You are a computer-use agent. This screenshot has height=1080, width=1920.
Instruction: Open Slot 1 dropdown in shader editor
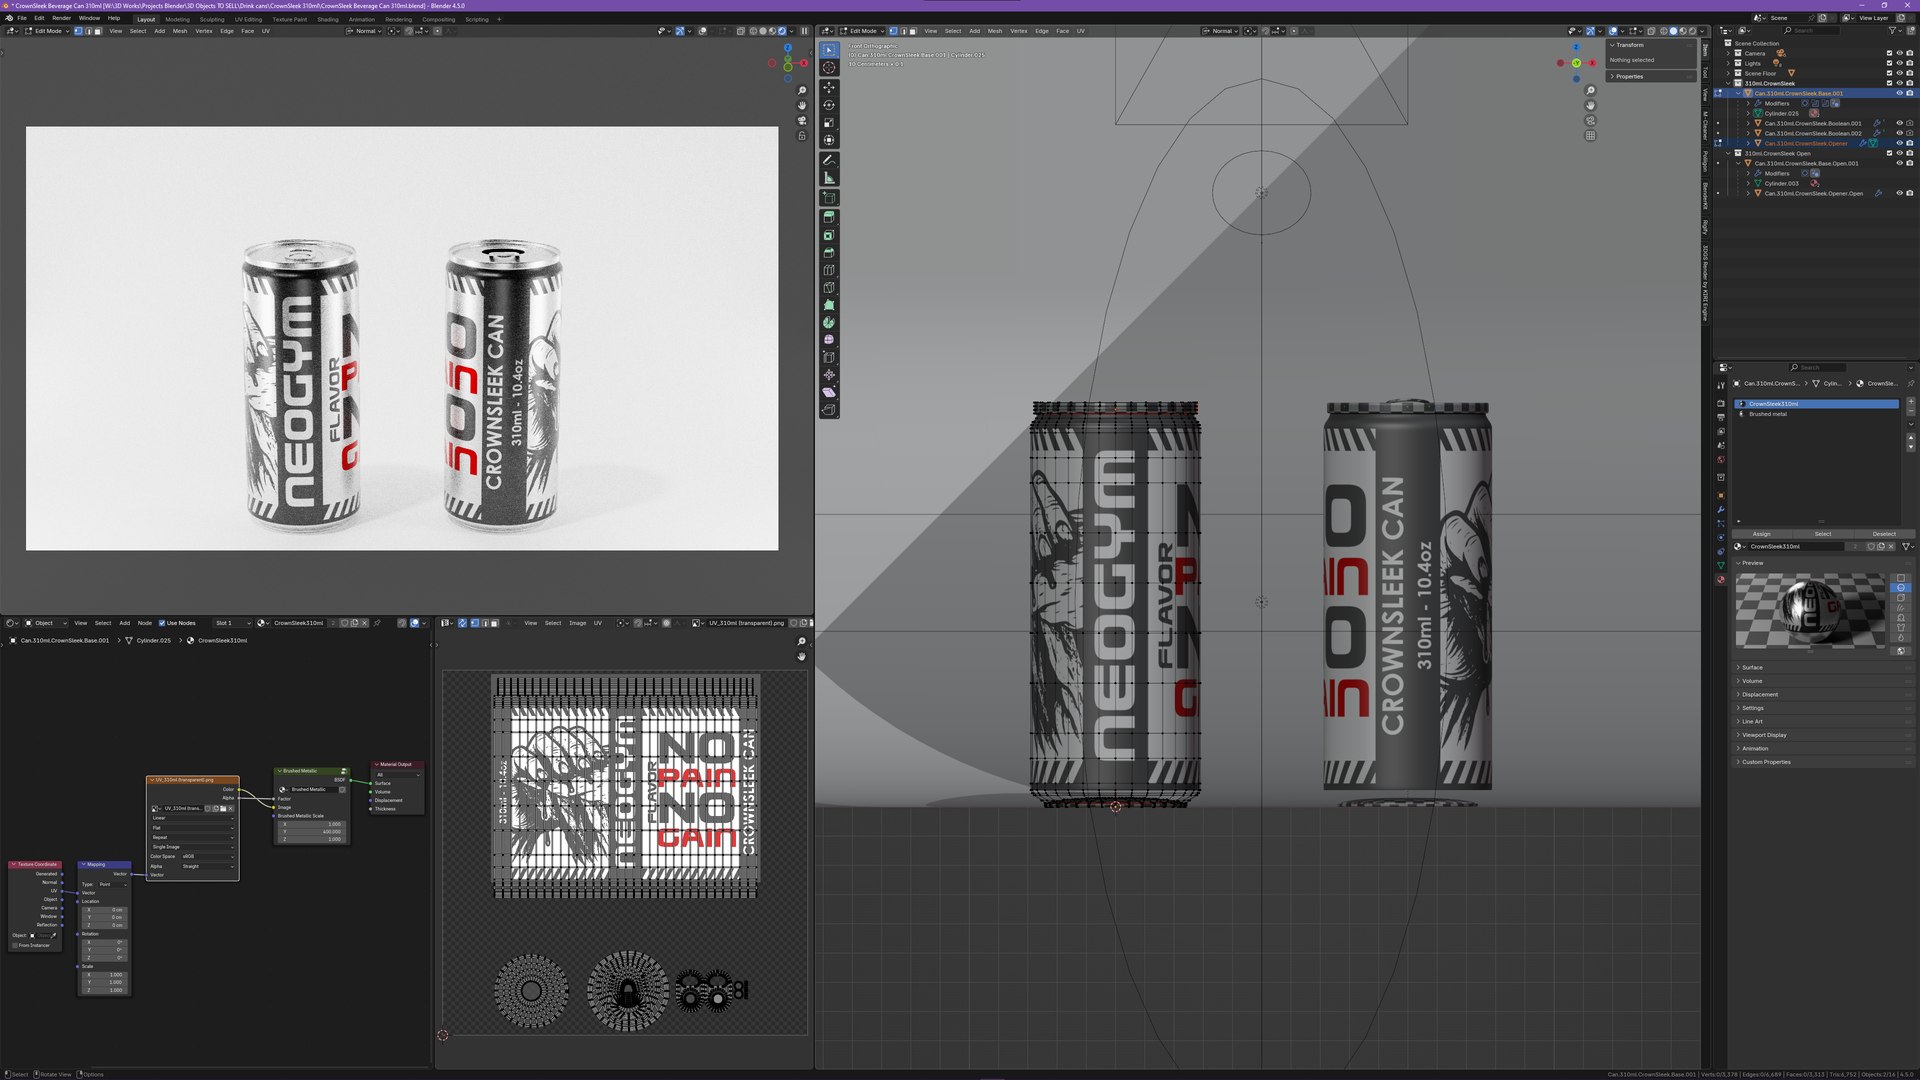coord(233,623)
